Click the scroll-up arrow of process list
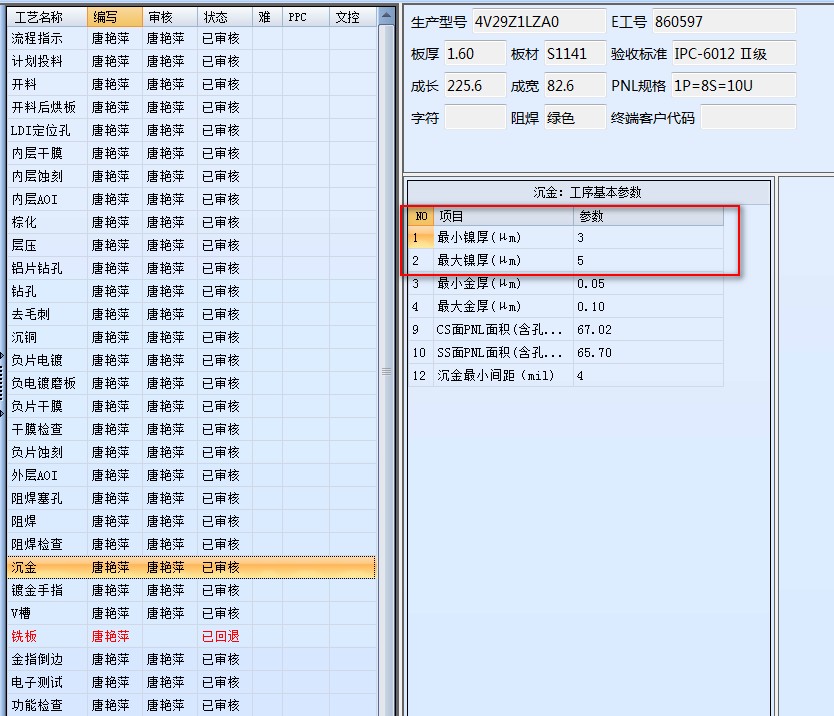This screenshot has width=834, height=716. tap(386, 17)
